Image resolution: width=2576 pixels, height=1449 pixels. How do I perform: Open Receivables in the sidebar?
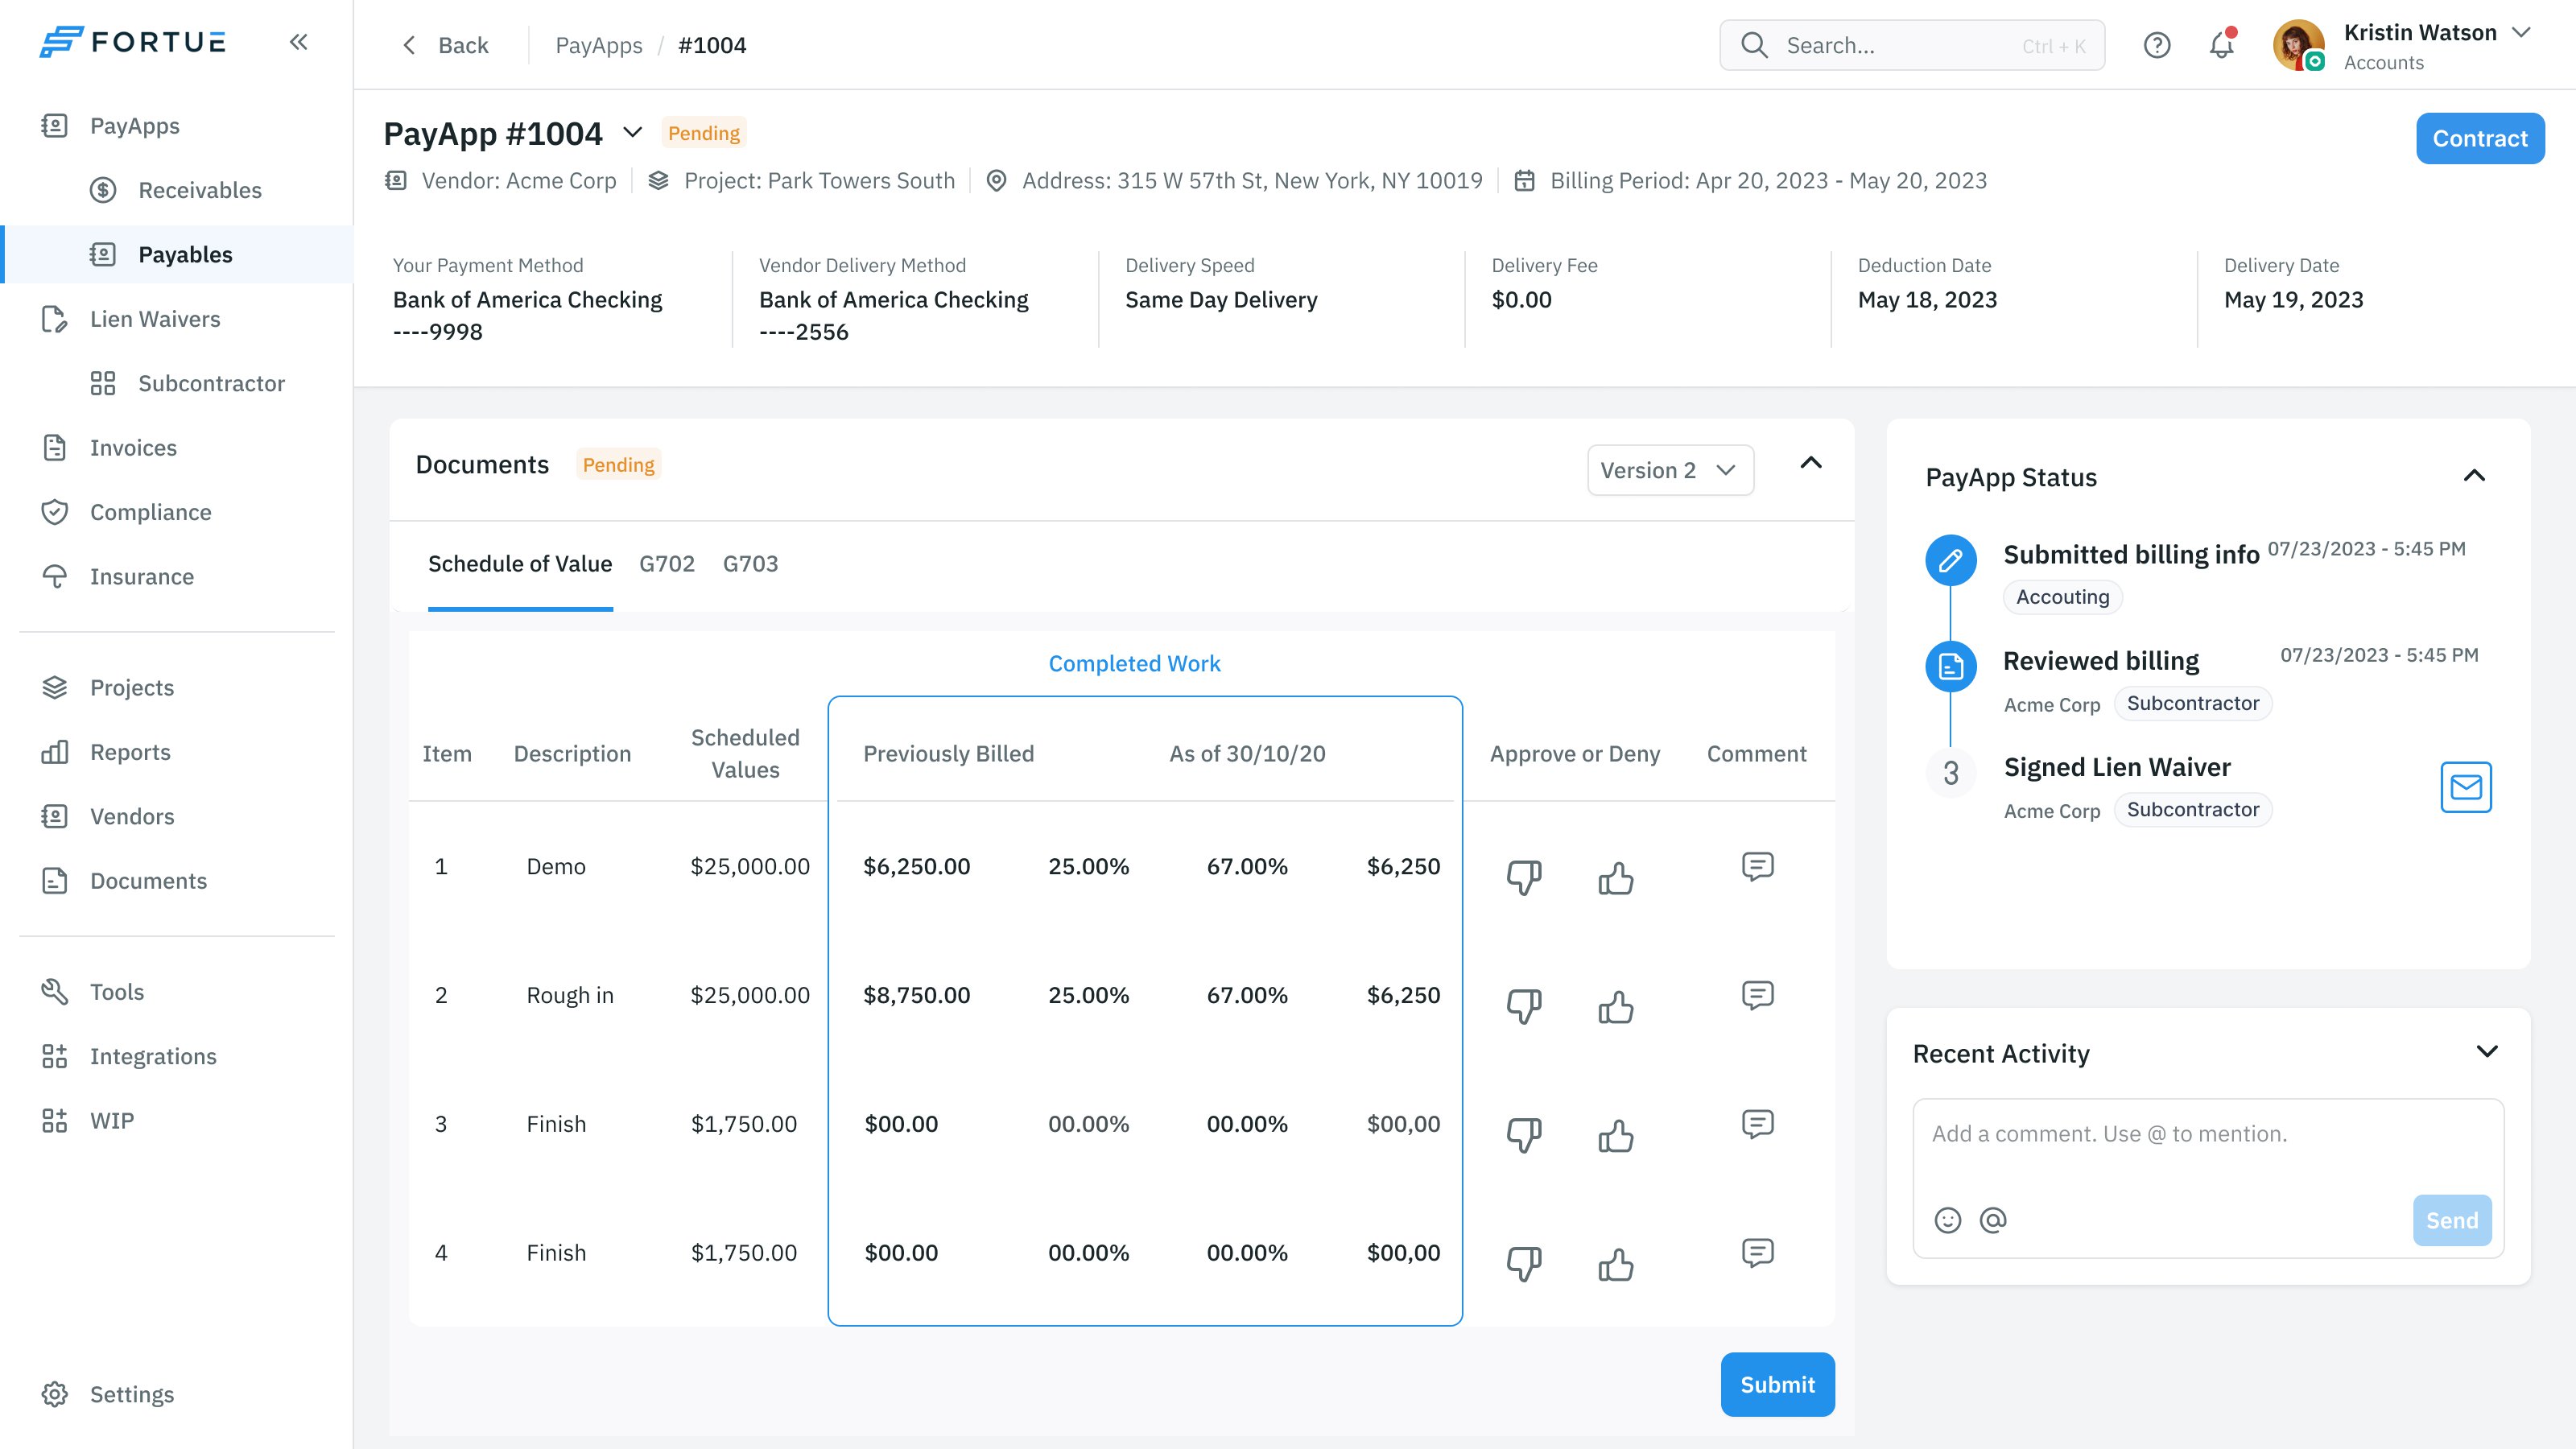[x=200, y=190]
